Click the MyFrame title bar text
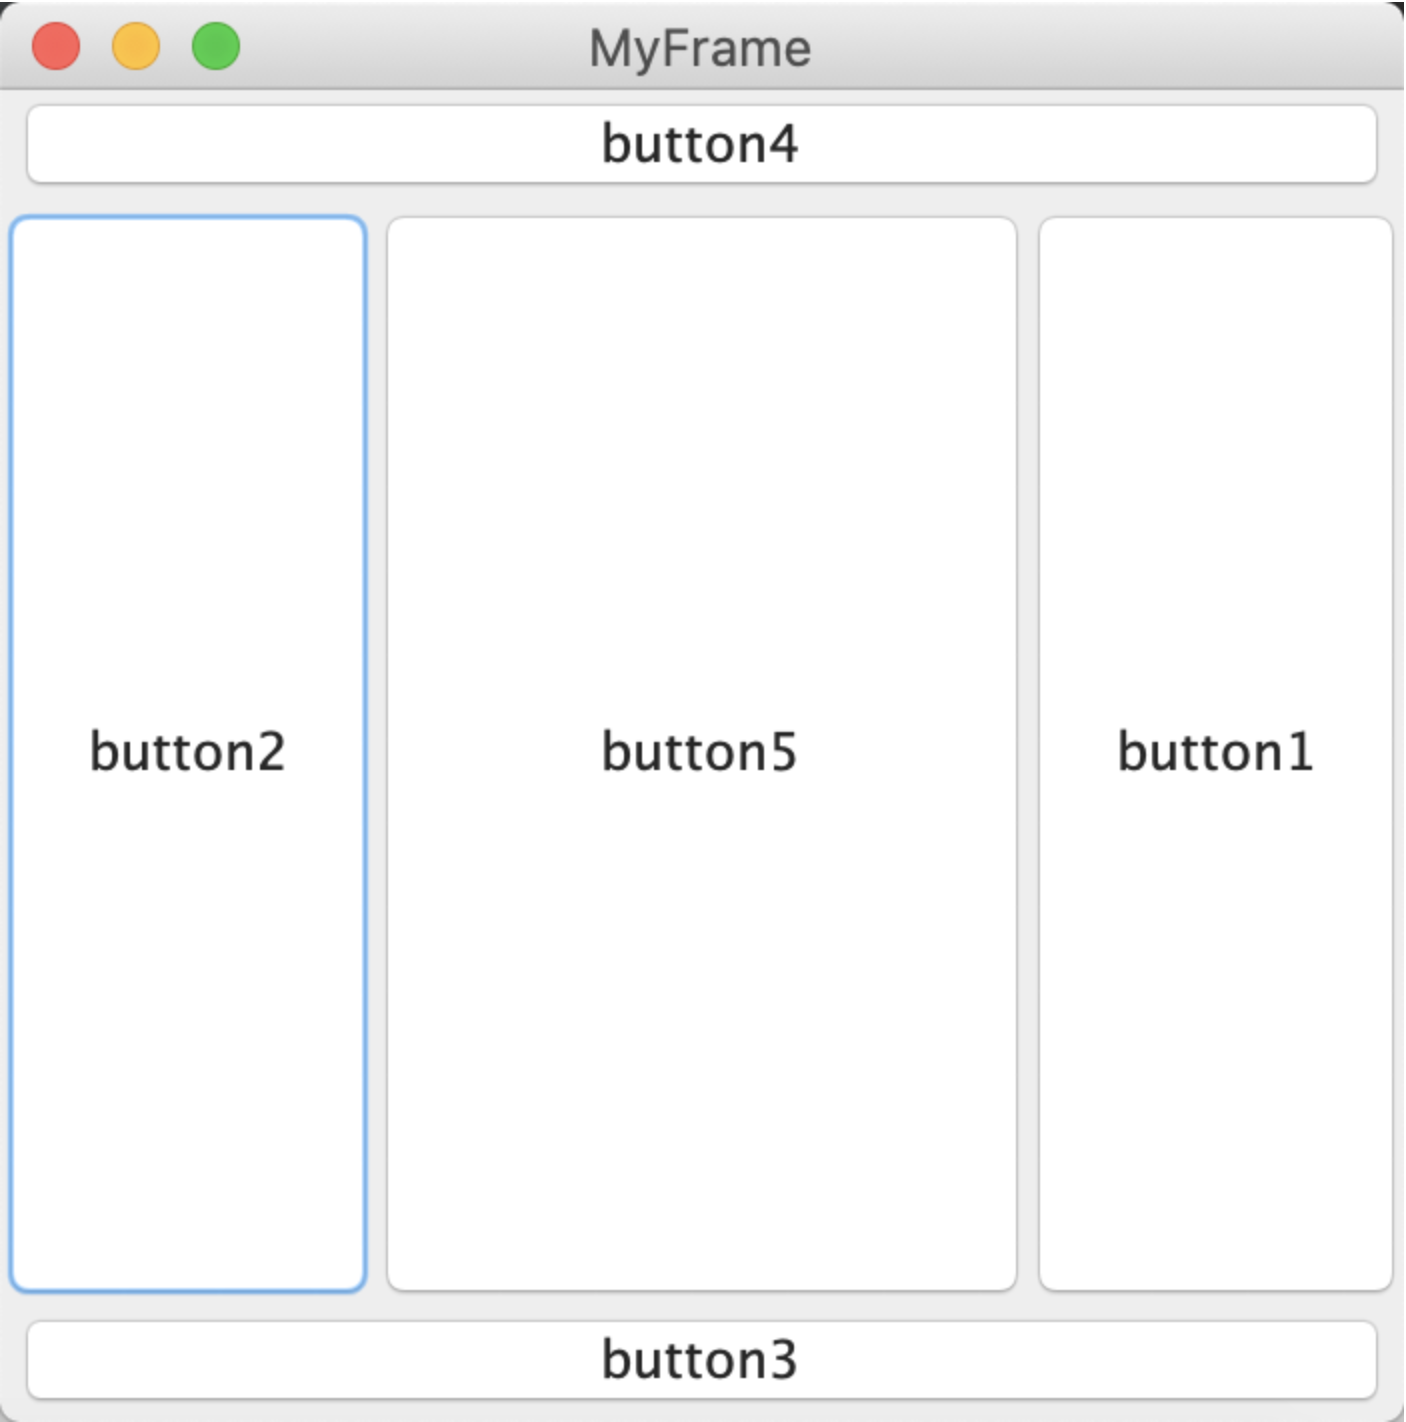This screenshot has width=1406, height=1422. (700, 48)
